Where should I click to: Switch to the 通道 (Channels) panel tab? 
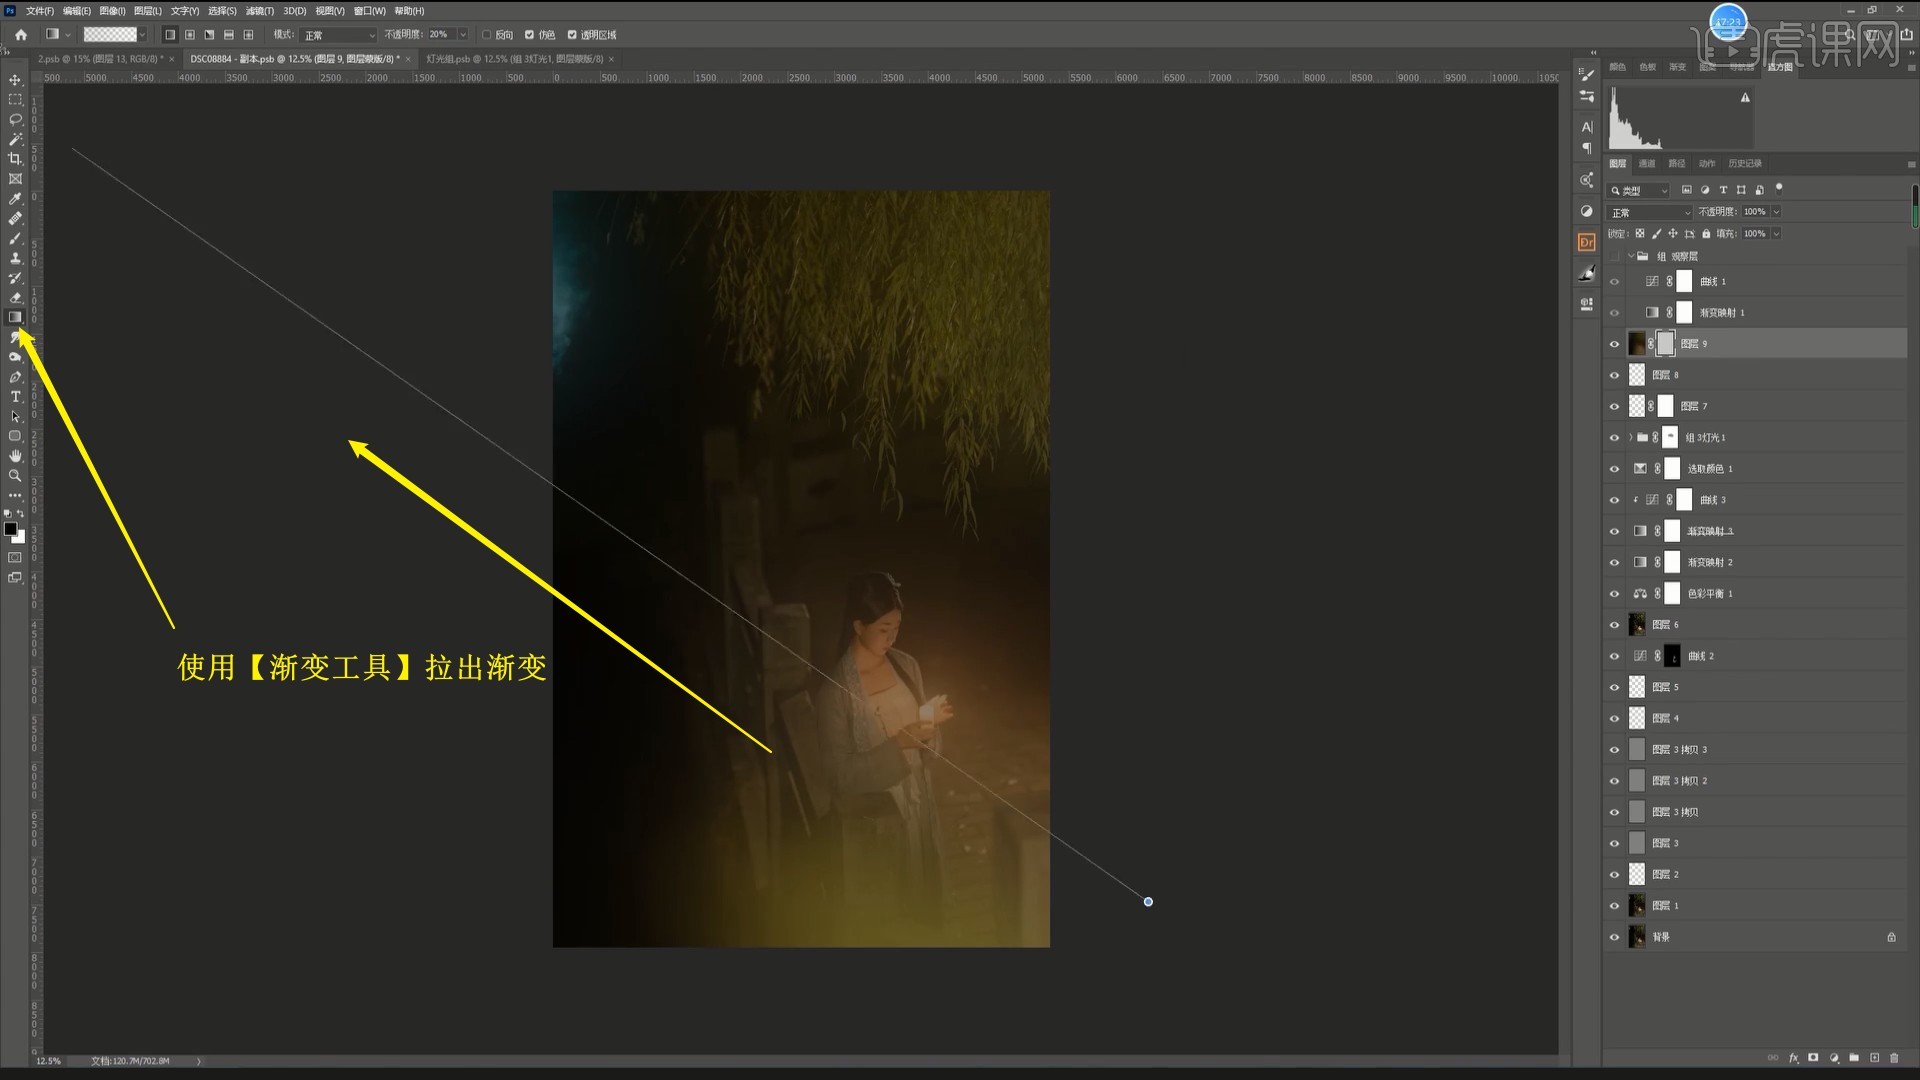pos(1647,164)
